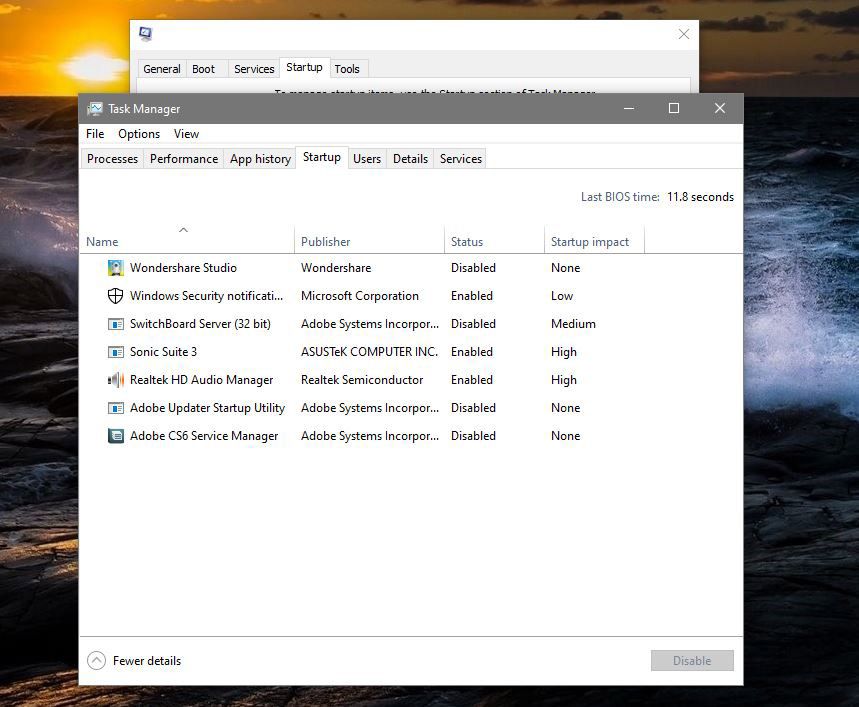The height and width of the screenshot is (707, 859).
Task: Open the View menu
Action: point(186,133)
